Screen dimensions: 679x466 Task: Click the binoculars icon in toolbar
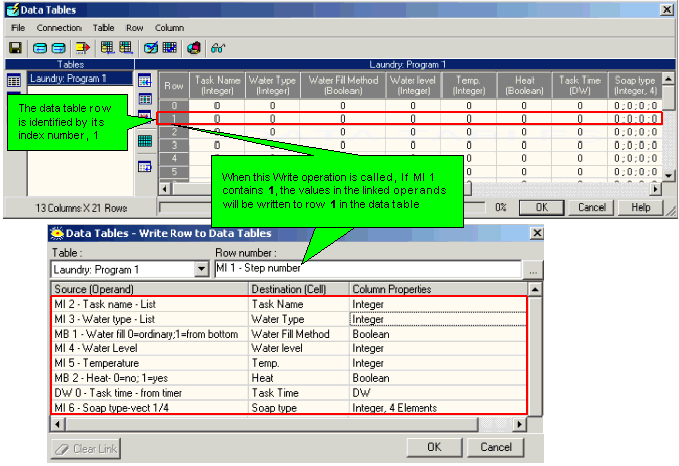[x=217, y=47]
